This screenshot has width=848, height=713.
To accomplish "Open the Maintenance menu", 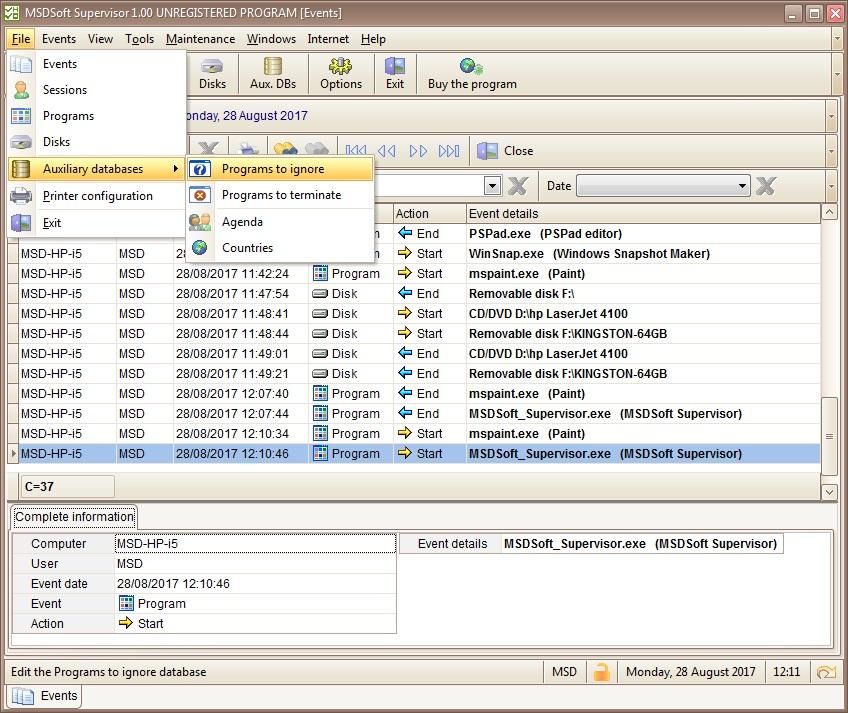I will pyautogui.click(x=200, y=39).
